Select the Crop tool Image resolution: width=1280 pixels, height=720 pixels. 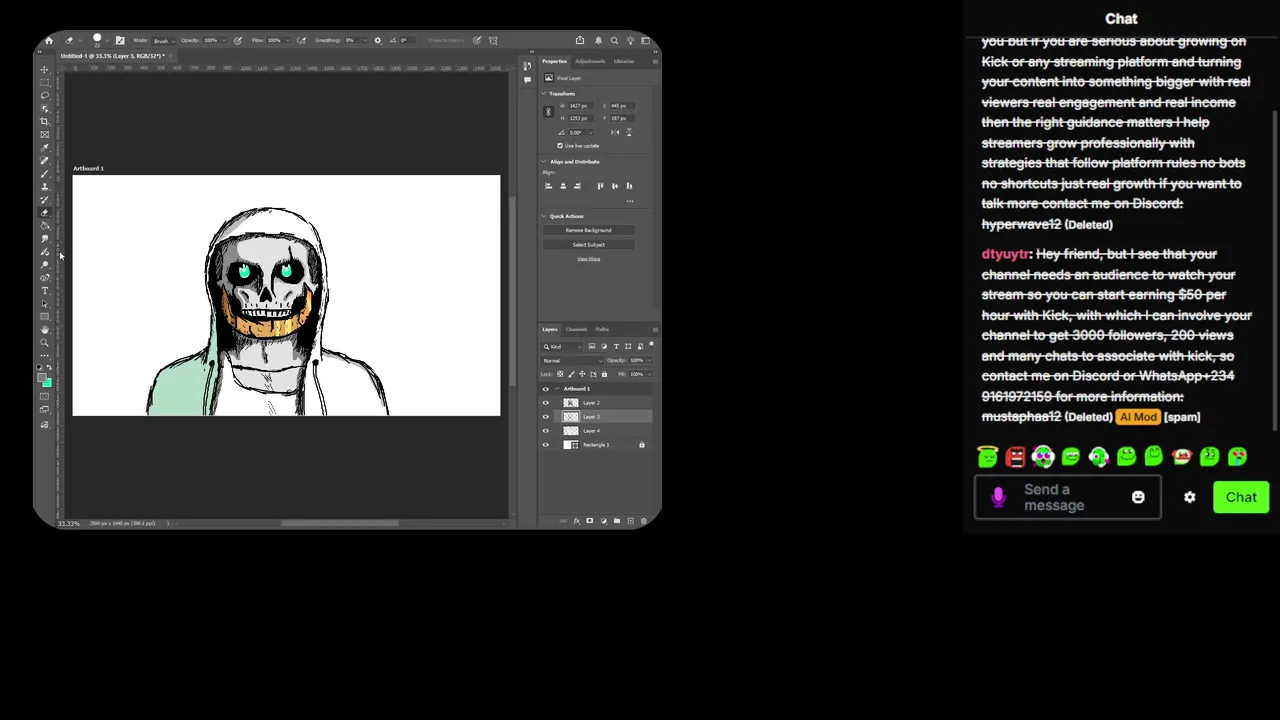coord(44,121)
